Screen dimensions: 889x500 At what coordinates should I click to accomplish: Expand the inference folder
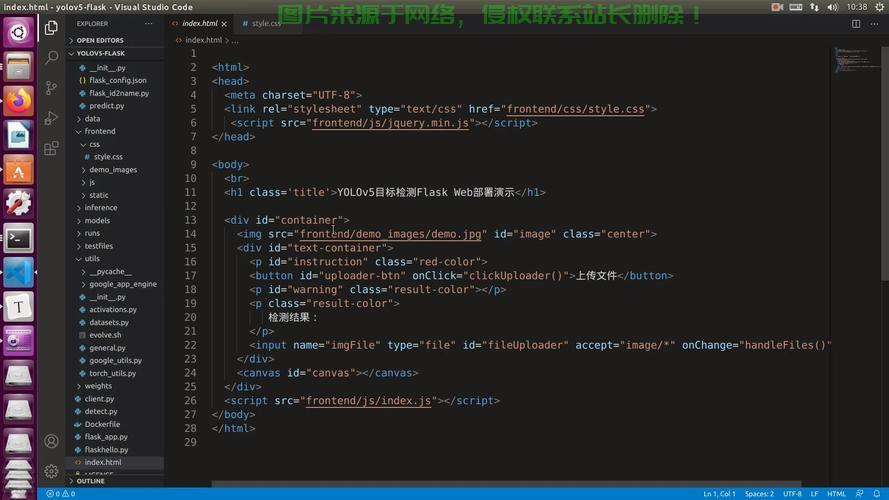coord(101,207)
